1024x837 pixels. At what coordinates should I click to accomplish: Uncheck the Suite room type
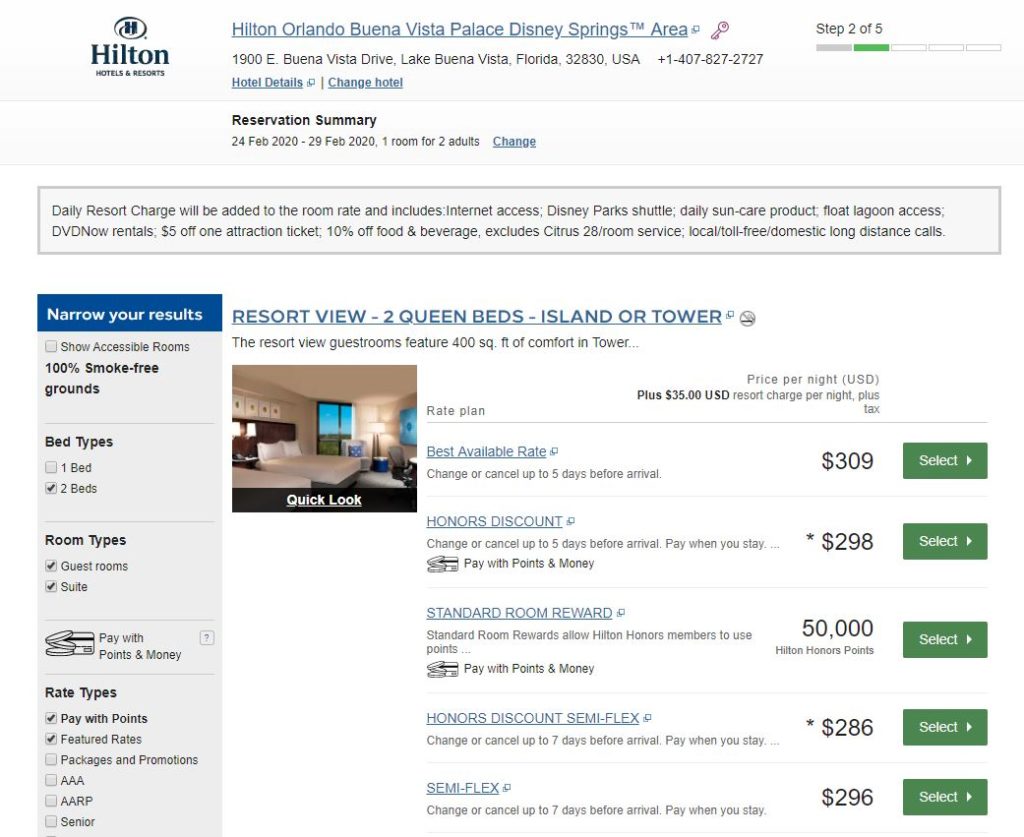tap(51, 587)
